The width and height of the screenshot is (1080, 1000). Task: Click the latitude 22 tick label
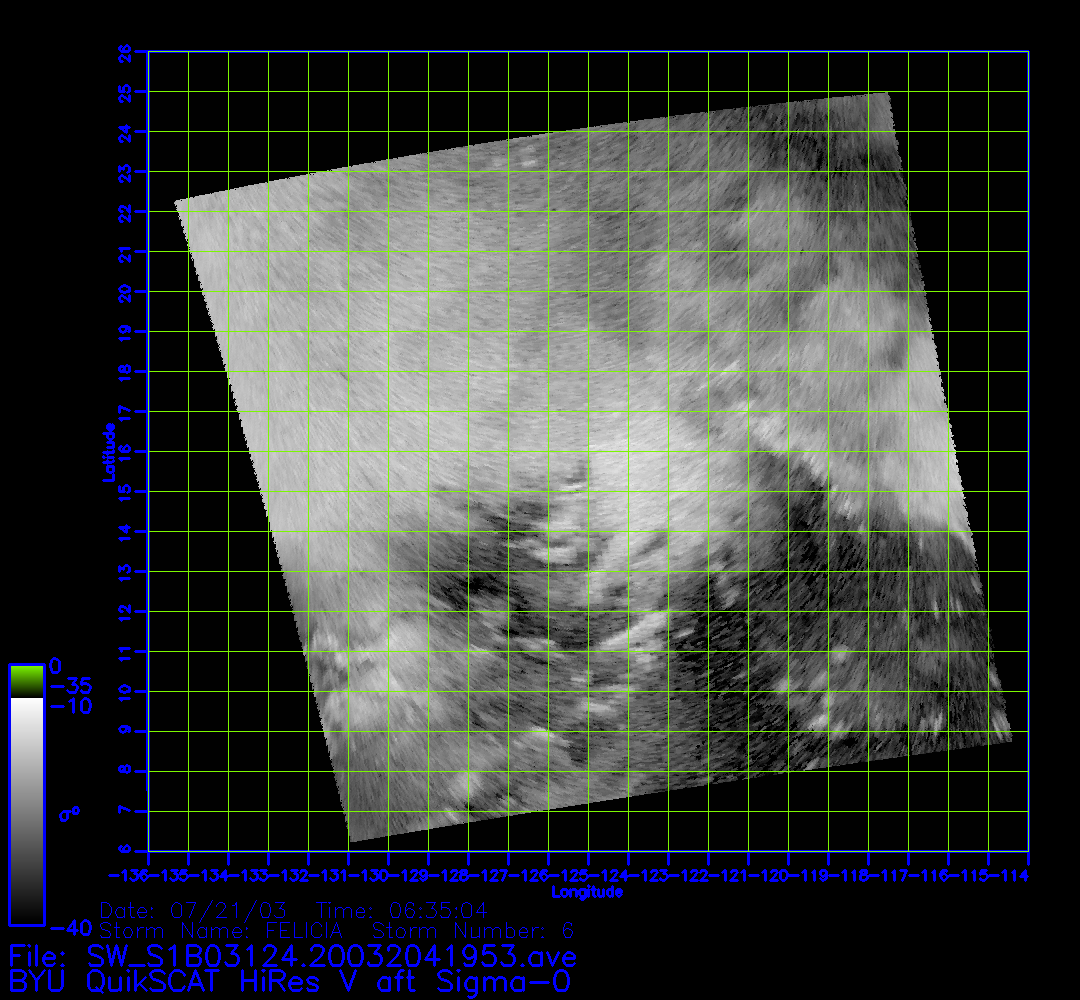pyautogui.click(x=127, y=212)
